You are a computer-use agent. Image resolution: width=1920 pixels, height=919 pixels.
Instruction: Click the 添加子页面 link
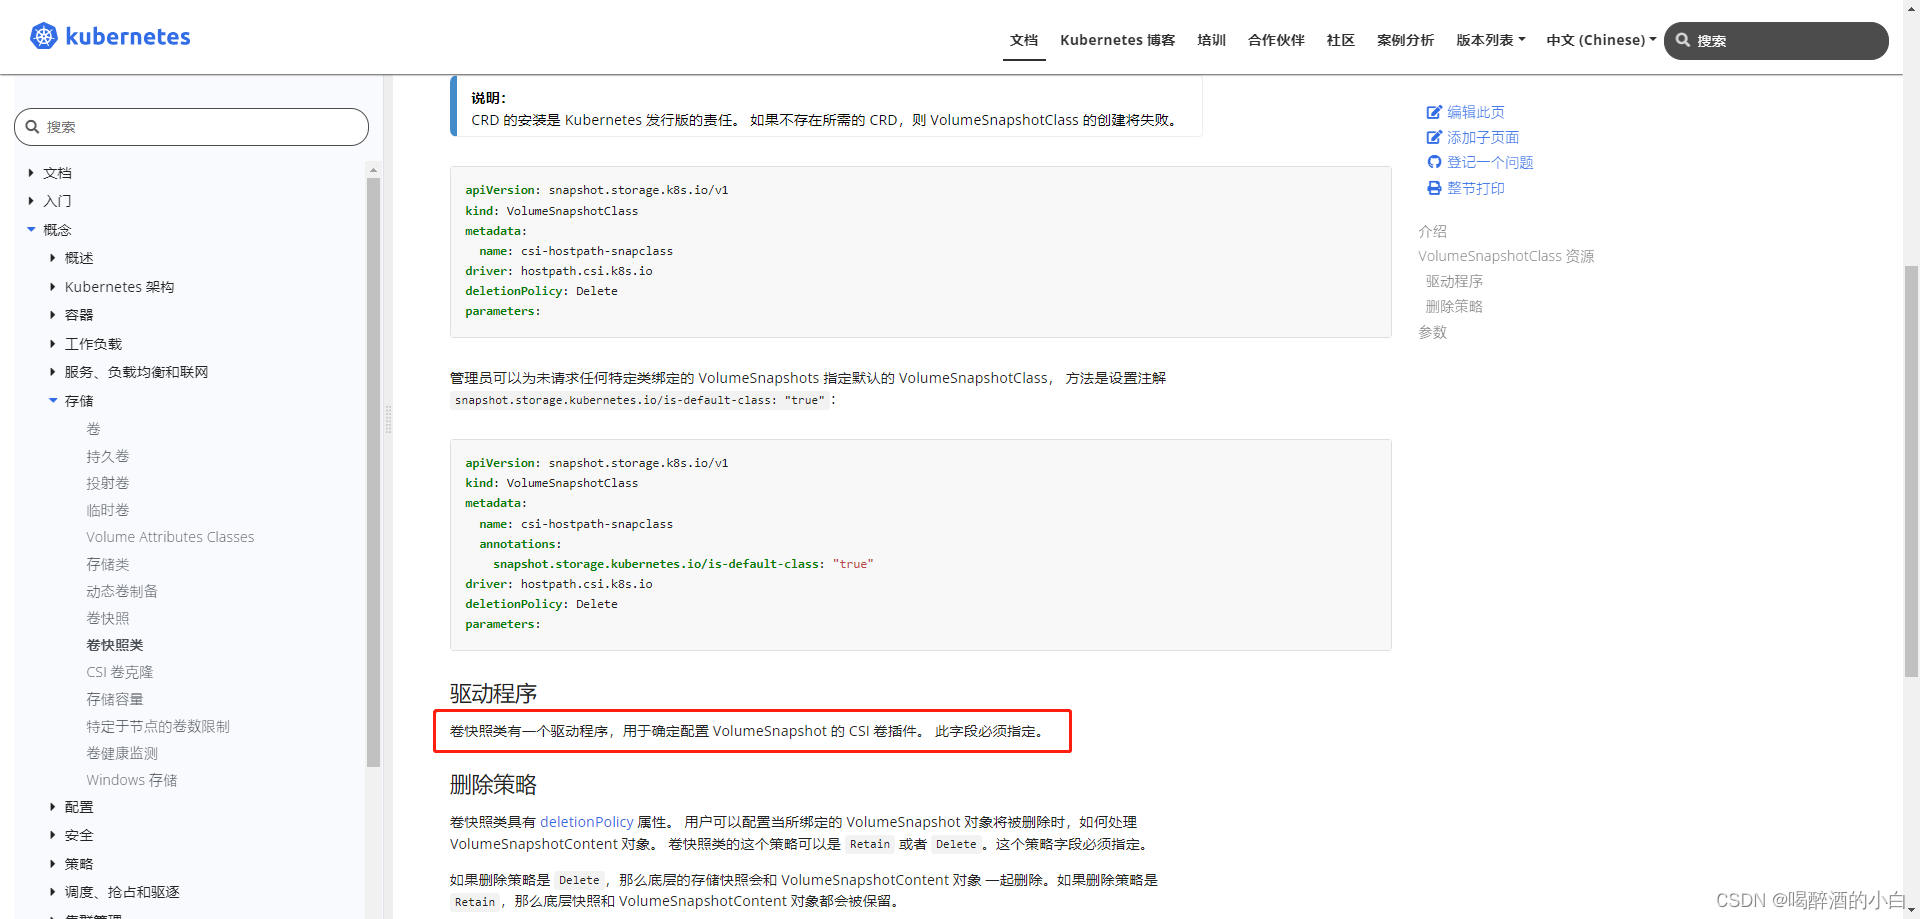tap(1483, 137)
